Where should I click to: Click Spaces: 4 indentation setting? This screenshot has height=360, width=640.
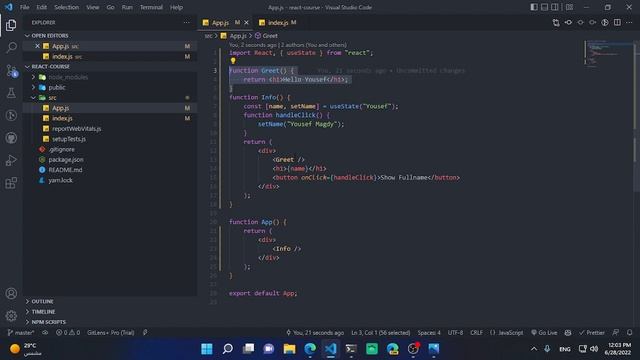[x=429, y=333]
